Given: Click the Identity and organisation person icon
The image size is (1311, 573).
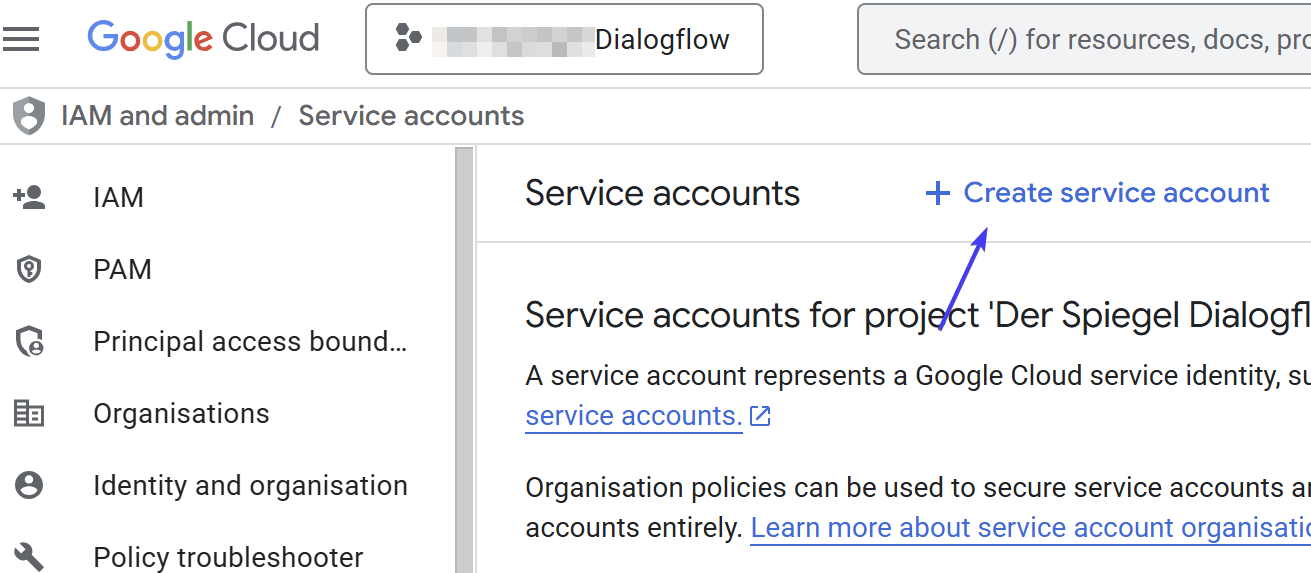Looking at the screenshot, I should click(29, 486).
